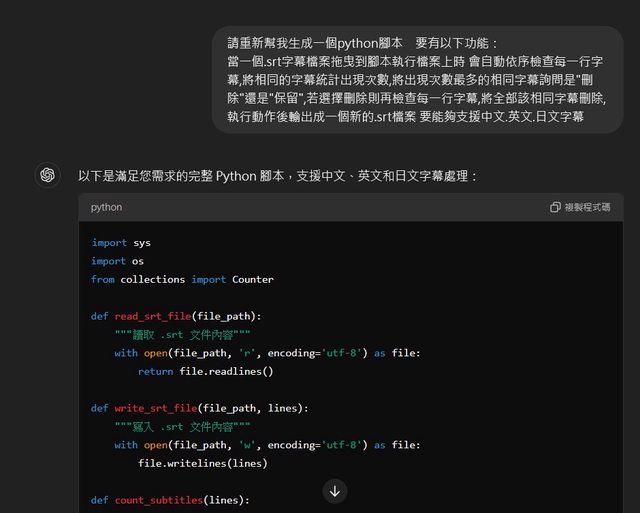The height and width of the screenshot is (513, 640).
Task: Click the first line of the user prompt
Action: (362, 43)
